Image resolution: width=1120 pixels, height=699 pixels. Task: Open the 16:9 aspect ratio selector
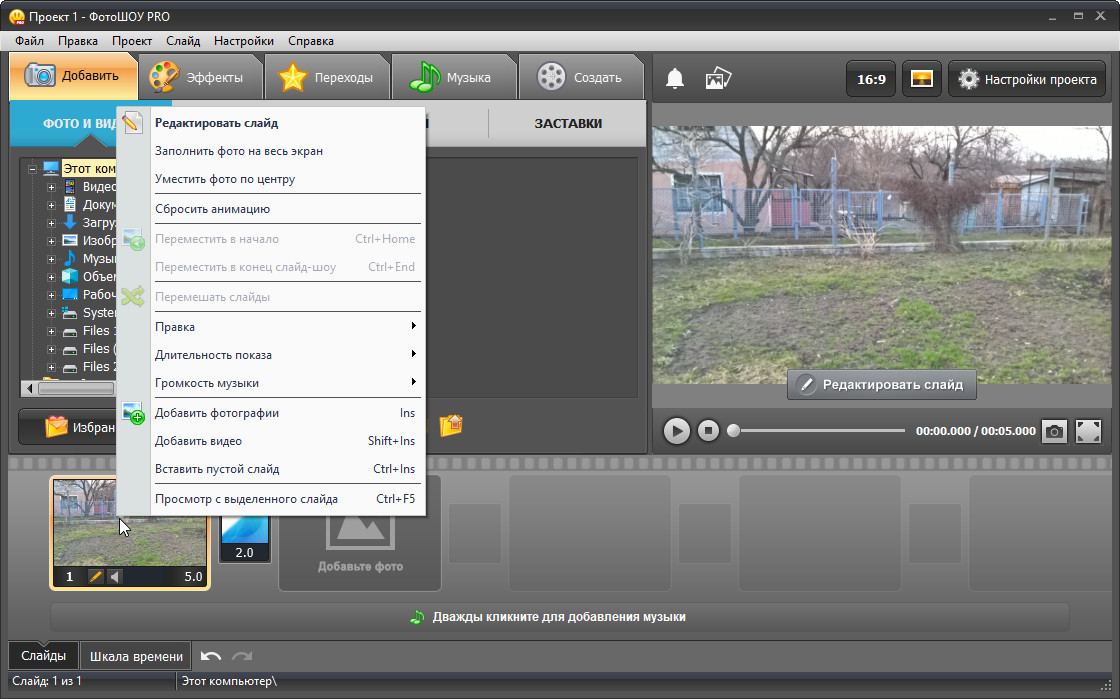[871, 79]
